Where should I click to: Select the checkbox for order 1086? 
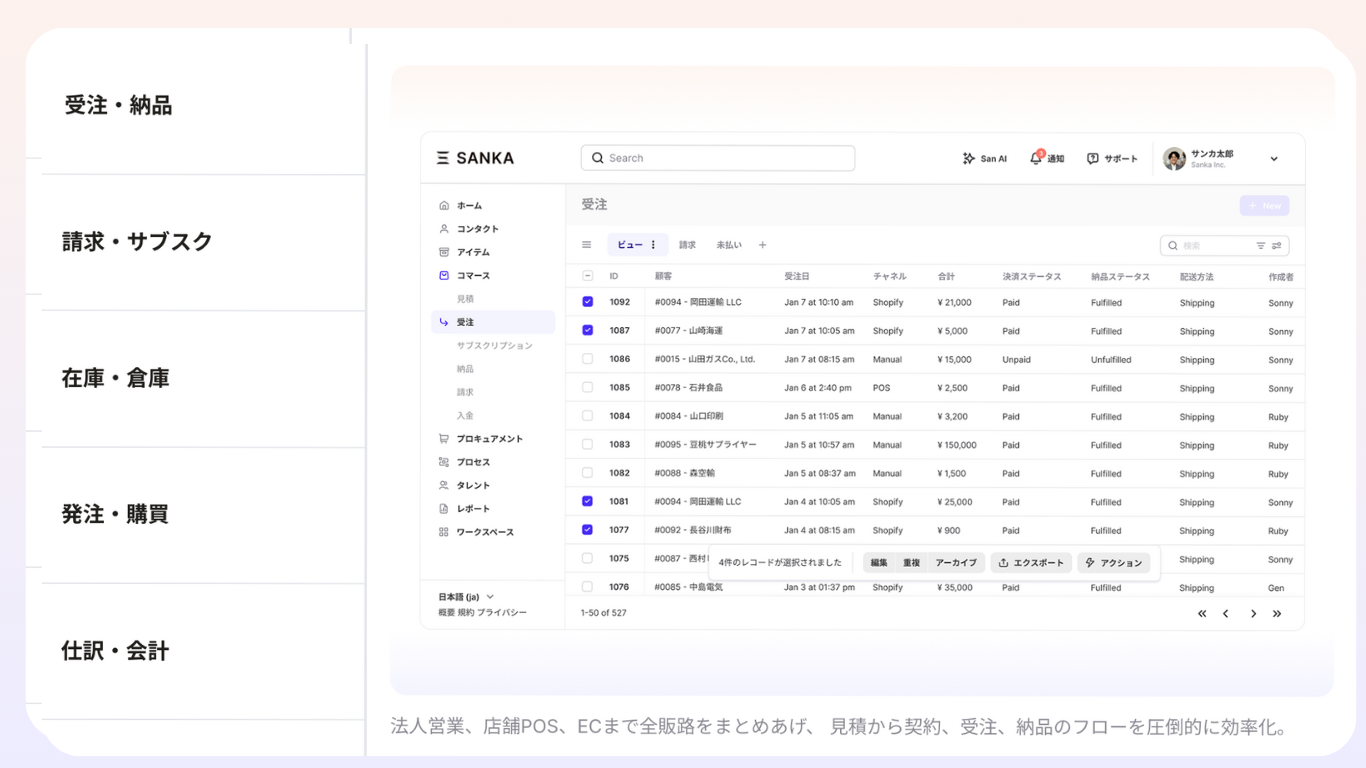pyautogui.click(x=587, y=359)
